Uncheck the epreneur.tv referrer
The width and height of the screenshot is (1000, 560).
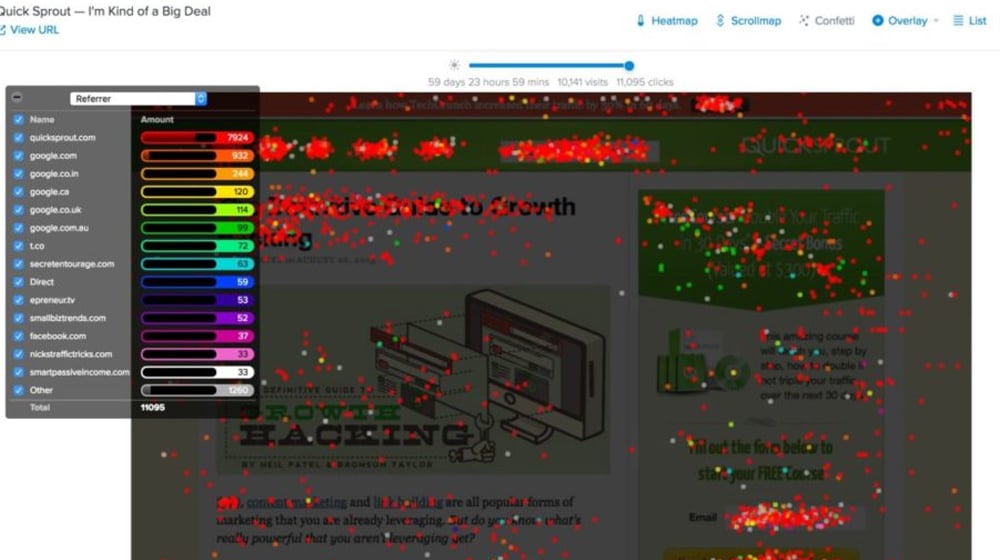pos(18,300)
